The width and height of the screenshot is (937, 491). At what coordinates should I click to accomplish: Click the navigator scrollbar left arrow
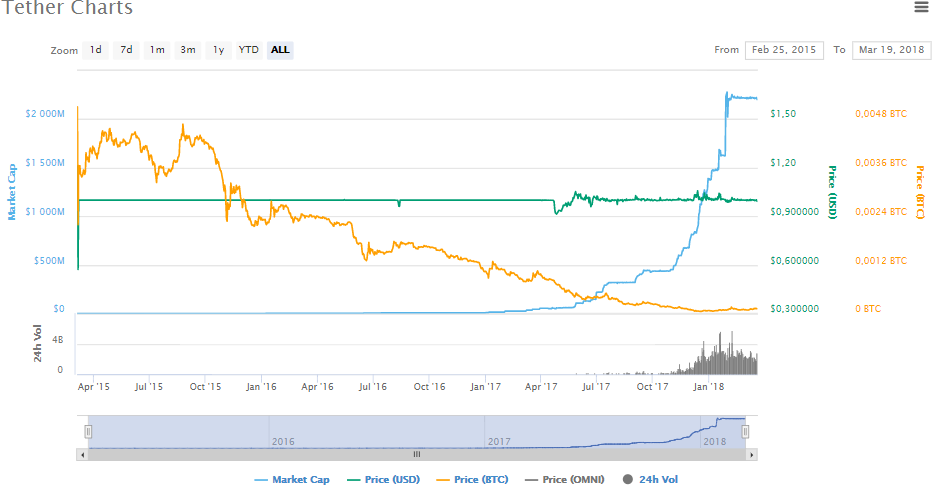(x=82, y=455)
